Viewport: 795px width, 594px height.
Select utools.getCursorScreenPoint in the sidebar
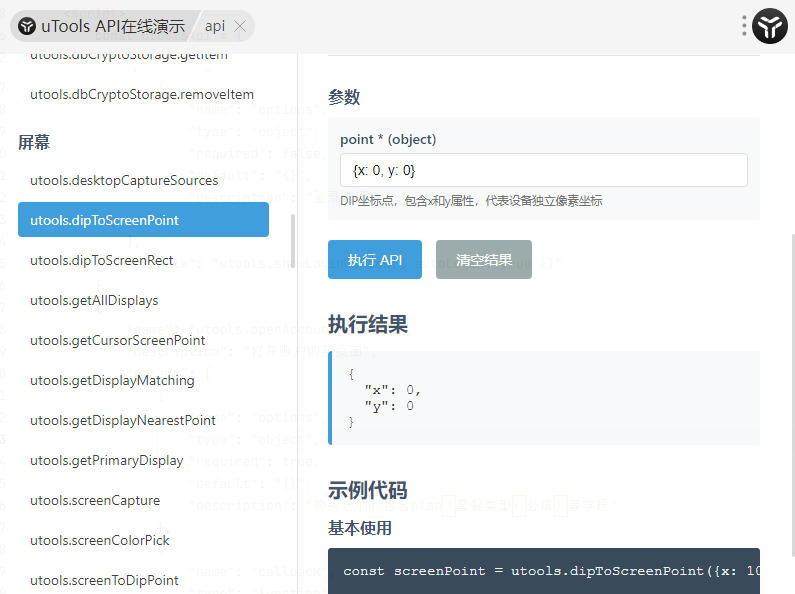118,340
